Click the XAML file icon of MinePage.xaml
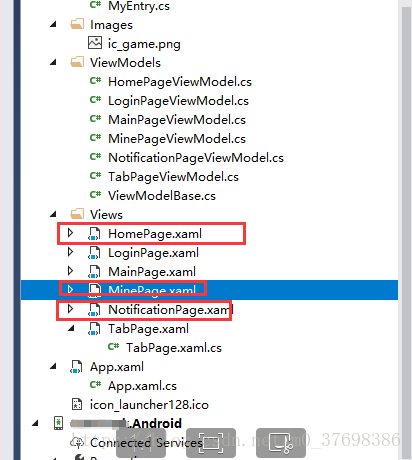412x460 pixels. (94, 290)
